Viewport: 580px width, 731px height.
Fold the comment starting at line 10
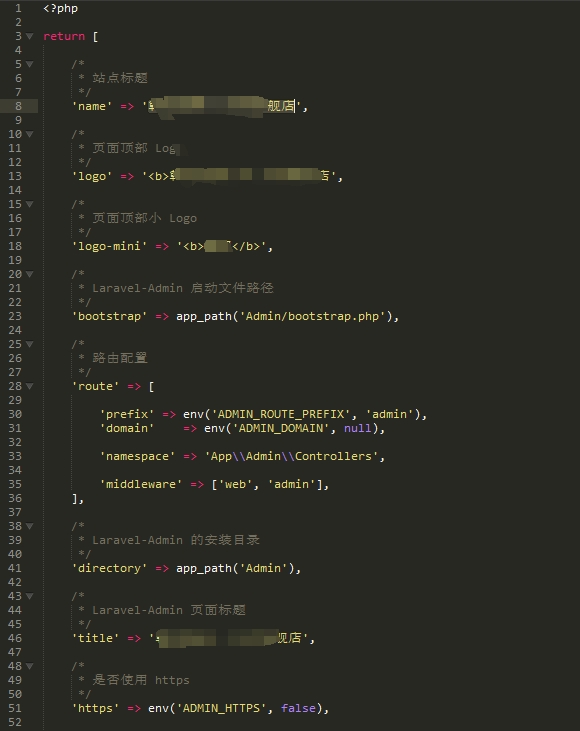tap(30, 134)
